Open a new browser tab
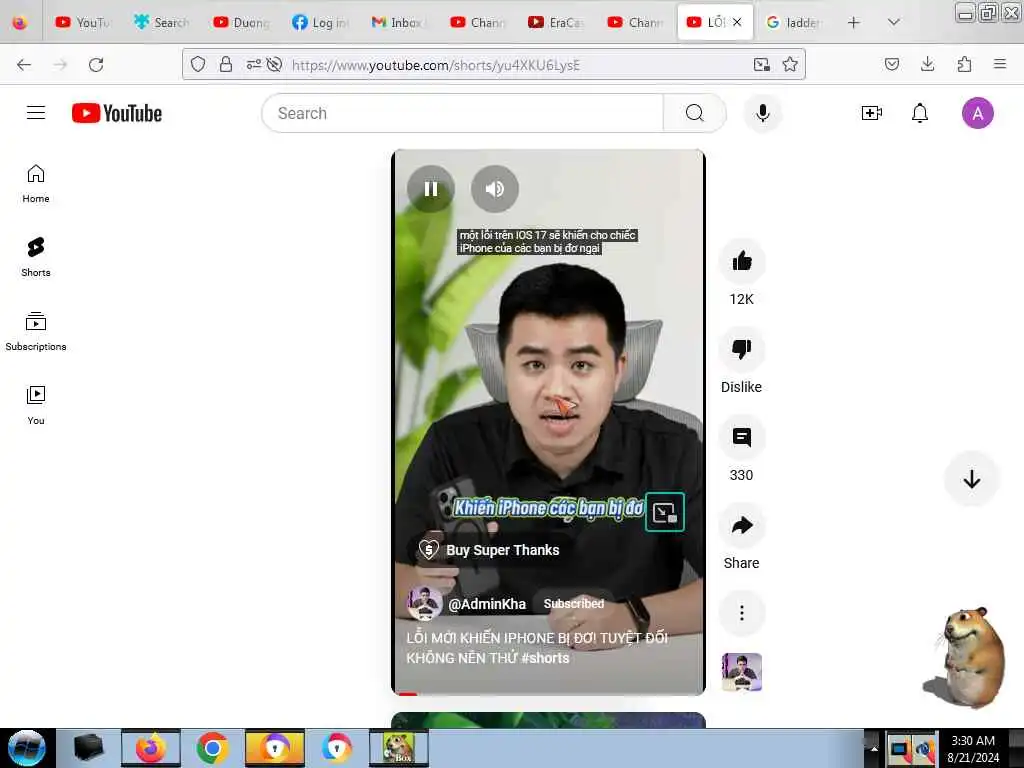Screen dimensions: 1024x768 853,22
